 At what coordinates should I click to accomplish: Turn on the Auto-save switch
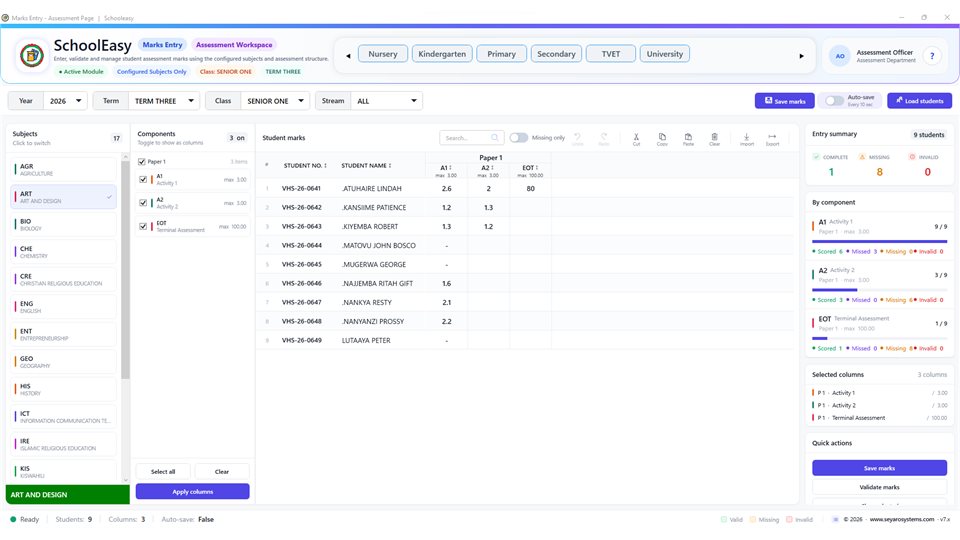tap(834, 101)
